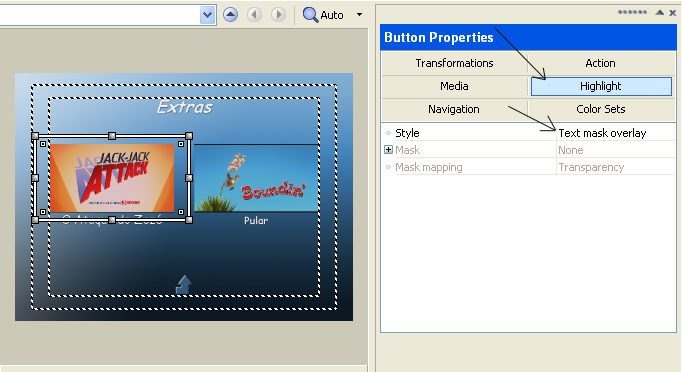682x372 pixels.
Task: Select the Boundin' thumbnail in the menu
Action: [x=256, y=178]
